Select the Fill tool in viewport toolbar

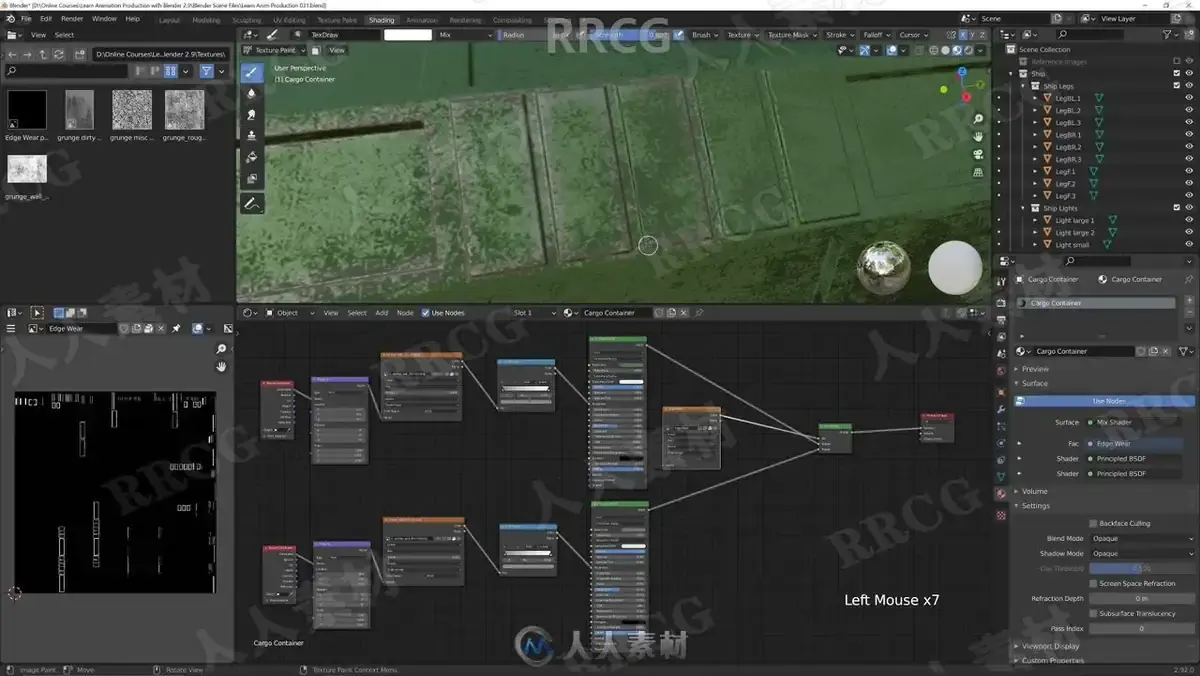(251, 157)
